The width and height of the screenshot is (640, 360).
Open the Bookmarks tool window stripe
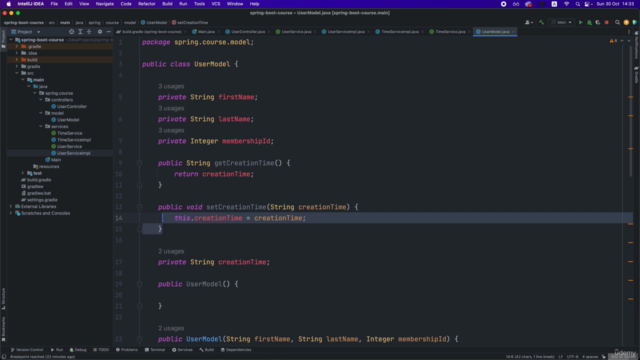click(x=3, y=329)
